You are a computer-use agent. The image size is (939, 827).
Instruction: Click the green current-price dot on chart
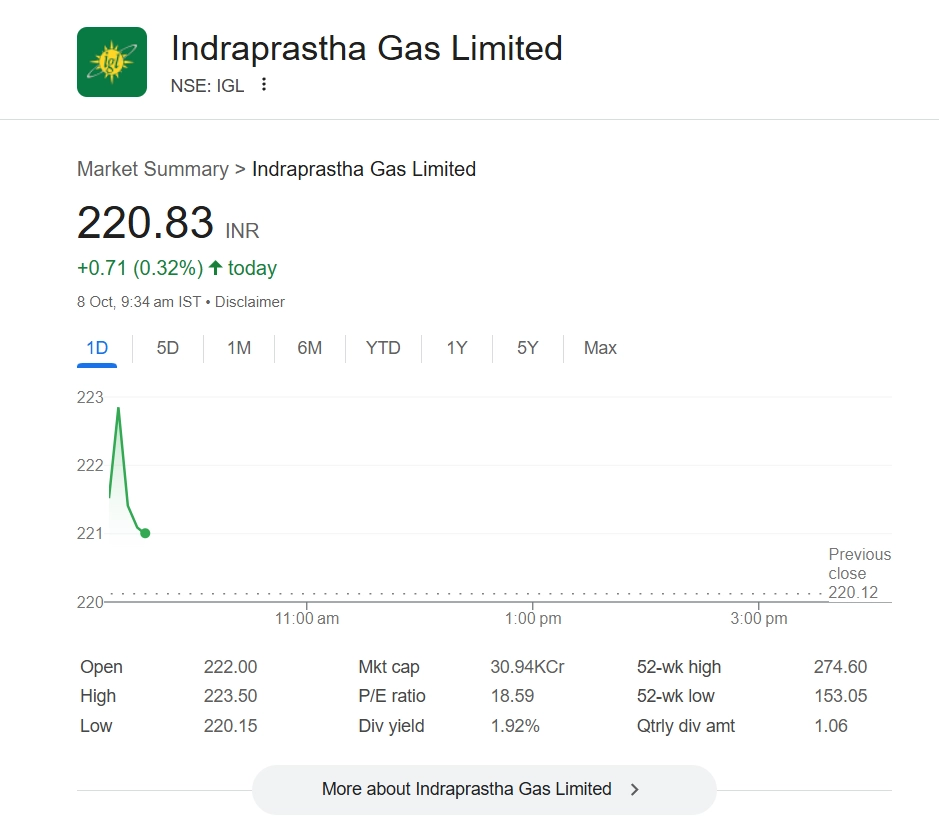(146, 533)
